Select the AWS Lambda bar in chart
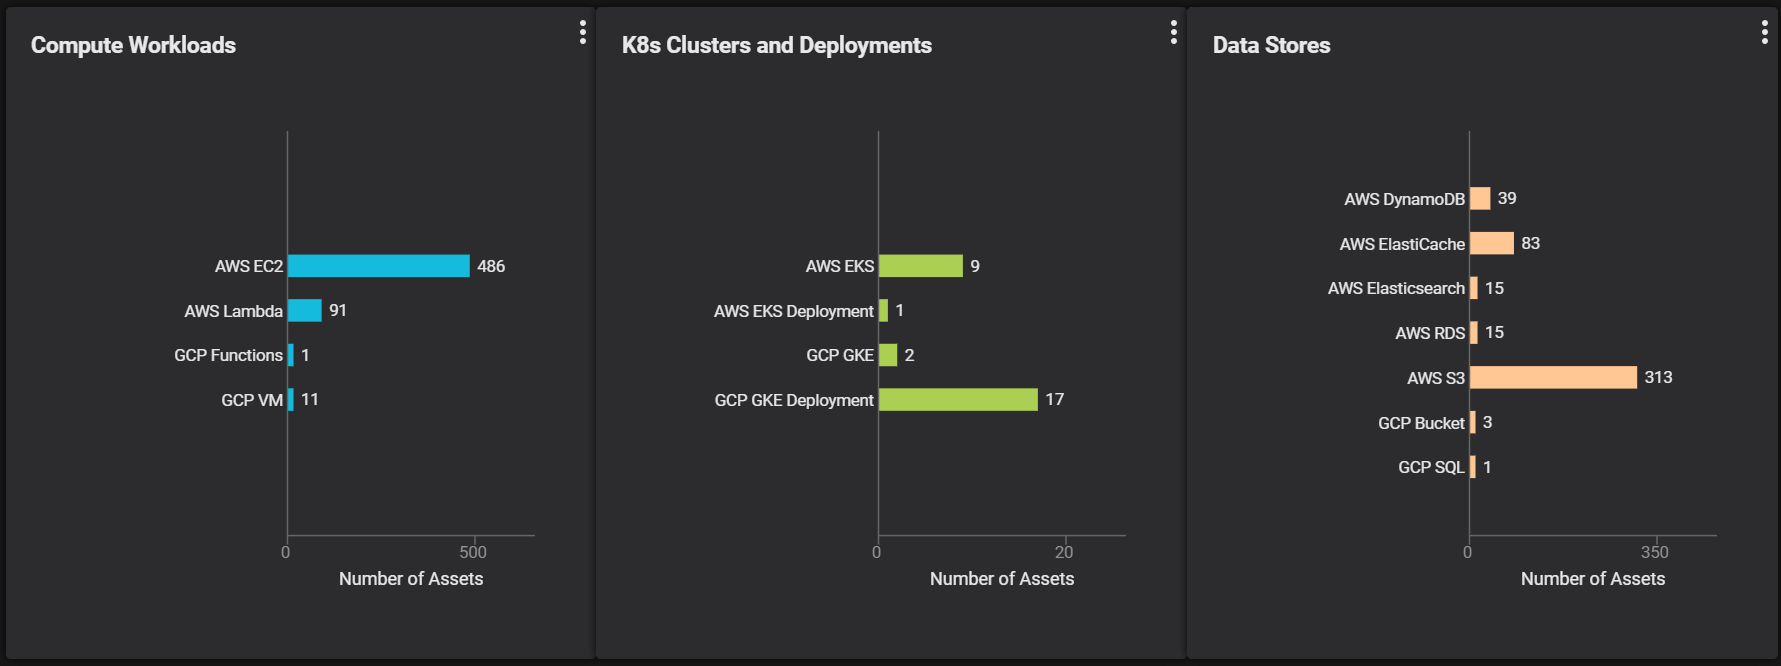The height and width of the screenshot is (666, 1781). pyautogui.click(x=305, y=311)
